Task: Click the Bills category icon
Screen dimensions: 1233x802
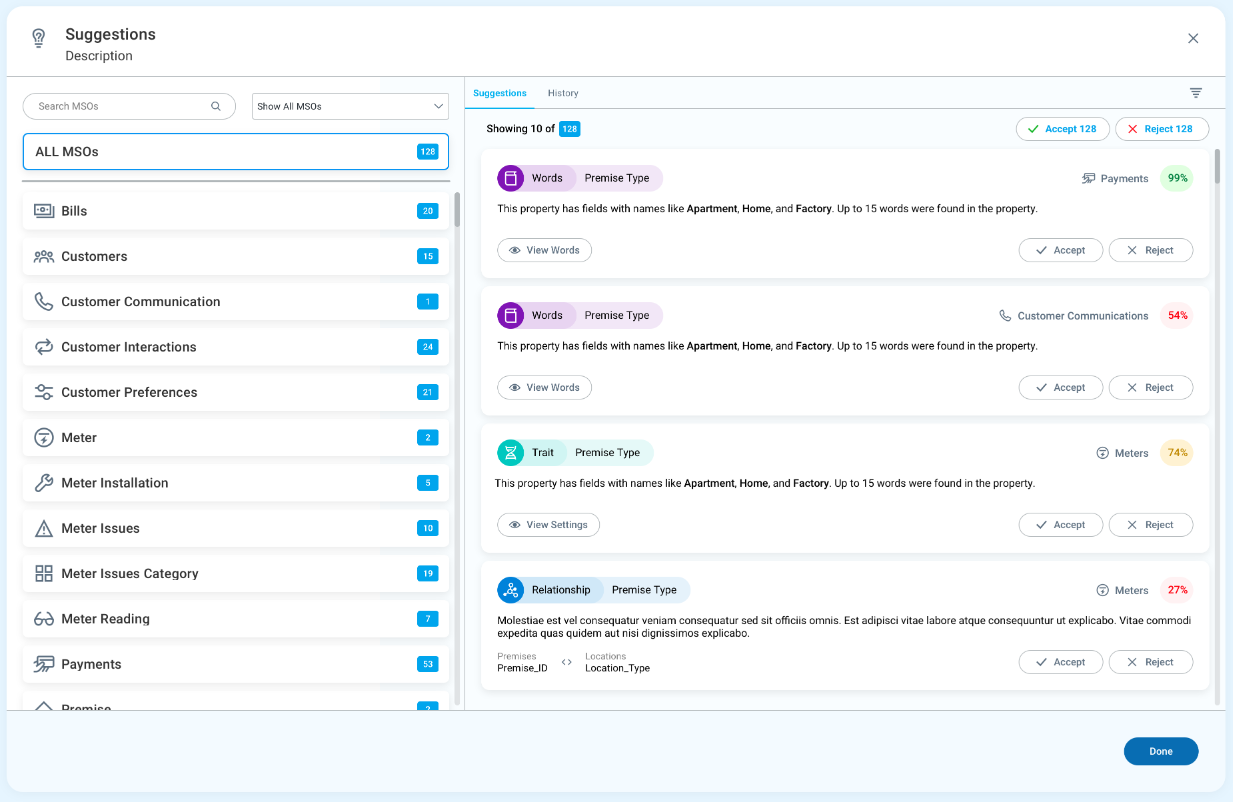Action: 44,211
